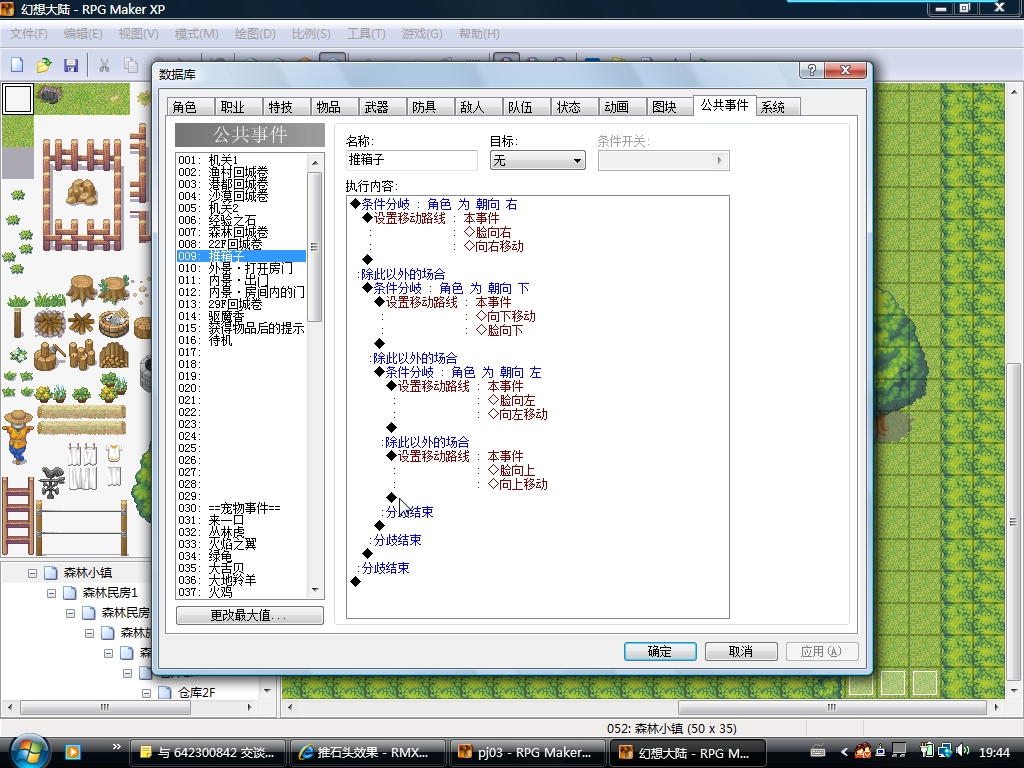The image size is (1024, 768).
Task: Select the ◇向下移动 move command line
Action: point(505,317)
